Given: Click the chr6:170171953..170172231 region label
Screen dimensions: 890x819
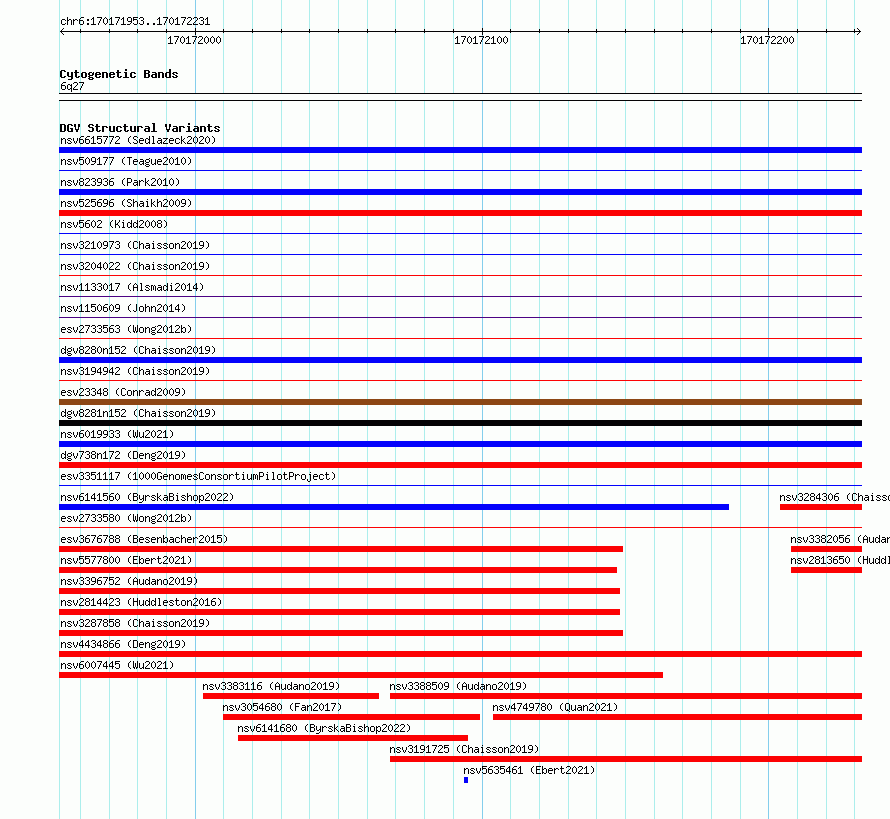Looking at the screenshot, I should click(x=135, y=22).
